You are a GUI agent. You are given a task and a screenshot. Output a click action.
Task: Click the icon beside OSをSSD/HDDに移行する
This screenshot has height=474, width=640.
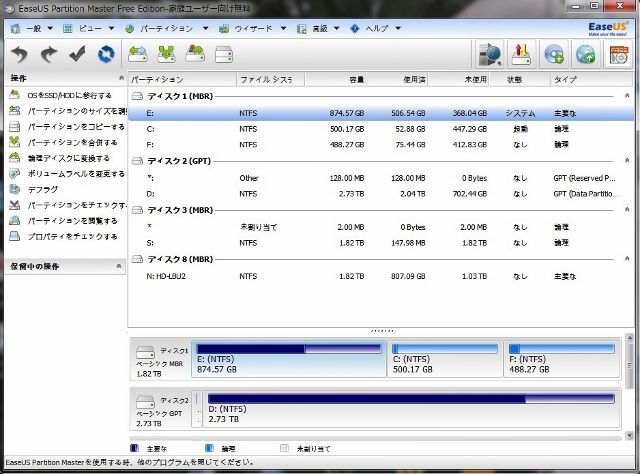click(x=14, y=95)
